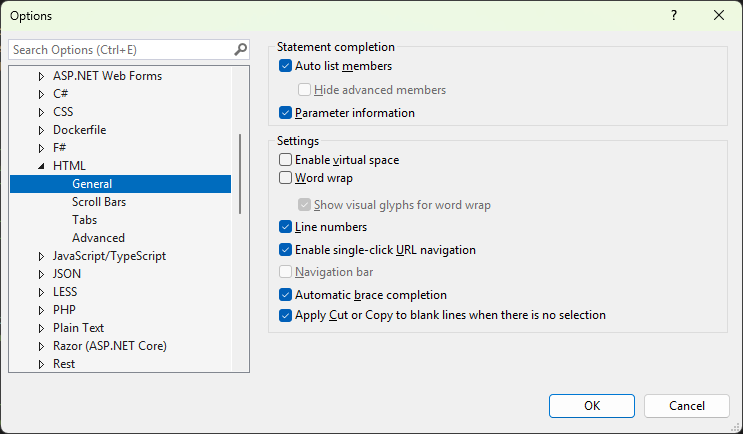743x434 pixels.
Task: Expand the ASP.NET Web Forms arrow
Action: coord(41,76)
